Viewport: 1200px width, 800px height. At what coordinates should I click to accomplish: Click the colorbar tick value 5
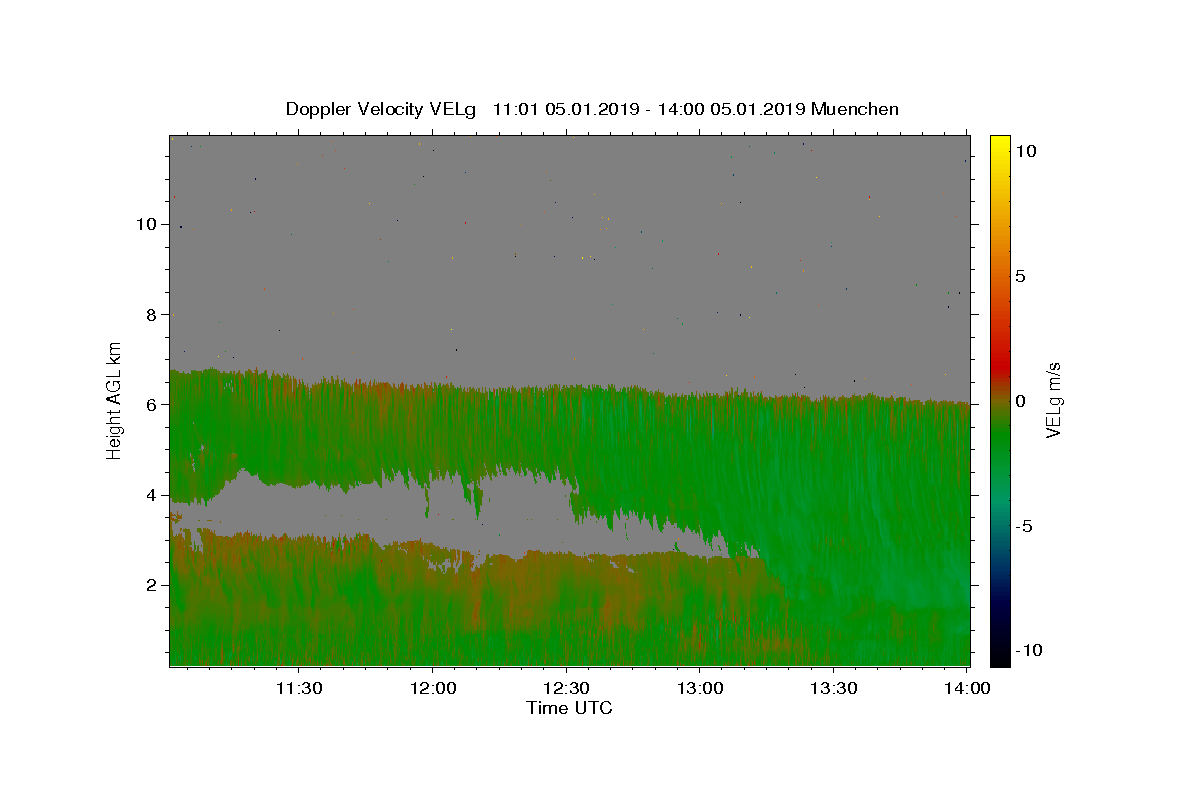(1020, 276)
